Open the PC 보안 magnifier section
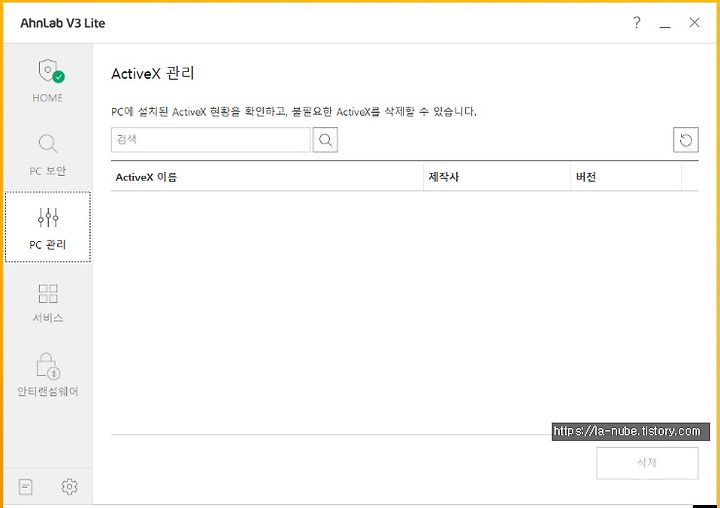Screen dimensions: 720x508 [48, 154]
